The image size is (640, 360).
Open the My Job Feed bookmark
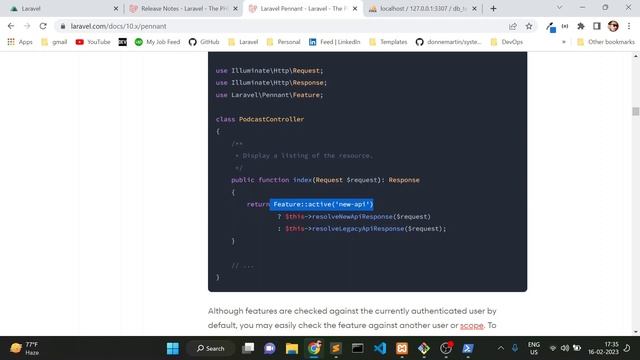click(x=157, y=42)
